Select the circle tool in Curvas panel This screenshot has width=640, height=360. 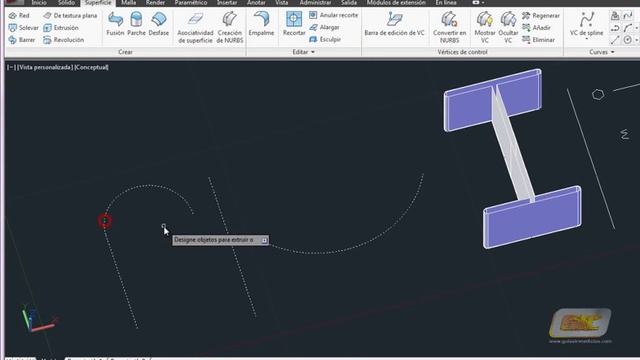[x=628, y=40]
